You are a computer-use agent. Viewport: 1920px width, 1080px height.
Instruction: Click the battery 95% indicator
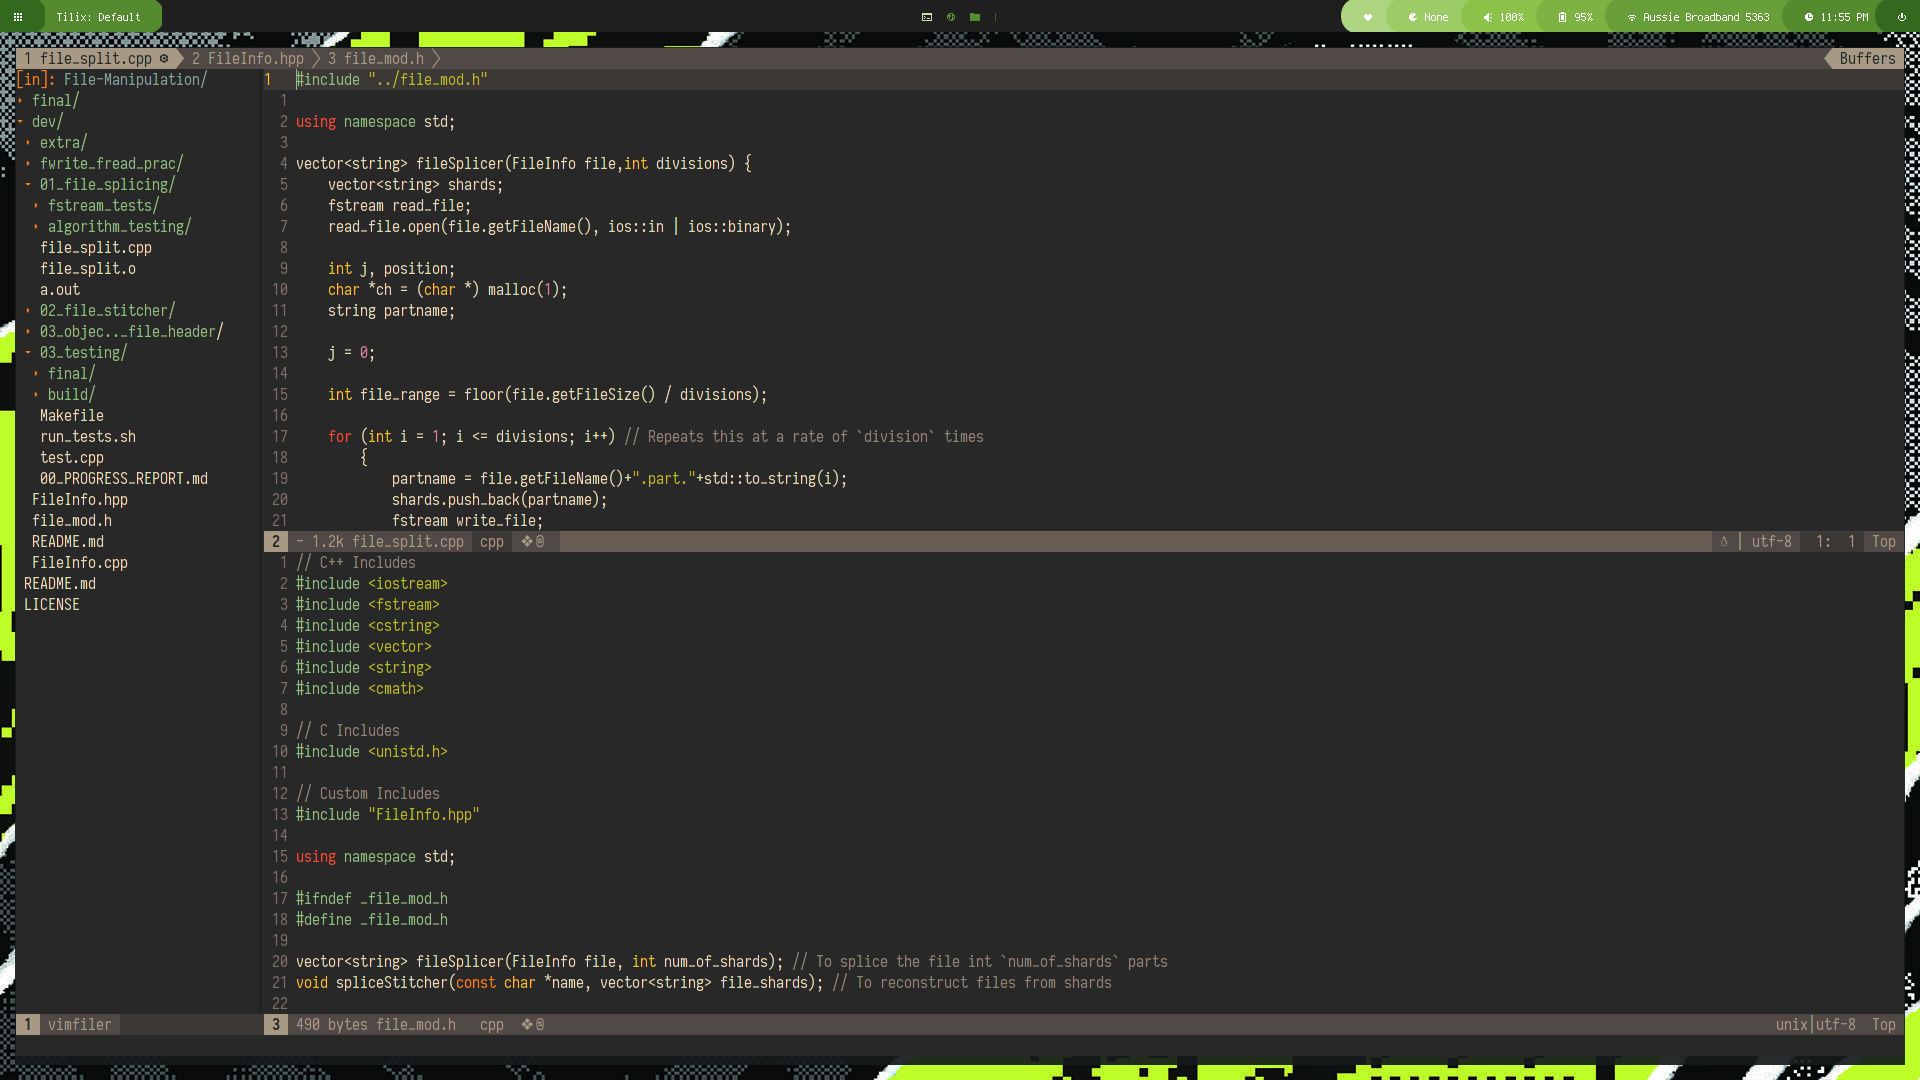pyautogui.click(x=1576, y=17)
